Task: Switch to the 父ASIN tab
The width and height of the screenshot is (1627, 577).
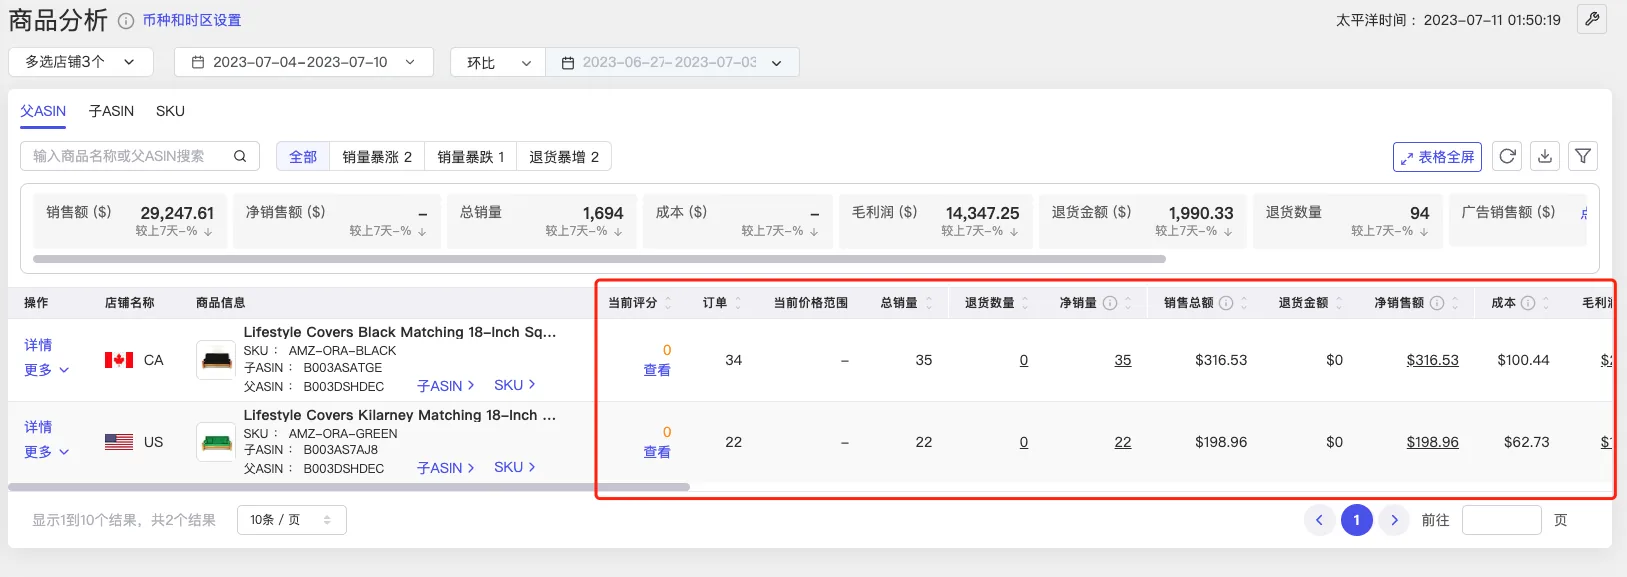Action: (43, 111)
